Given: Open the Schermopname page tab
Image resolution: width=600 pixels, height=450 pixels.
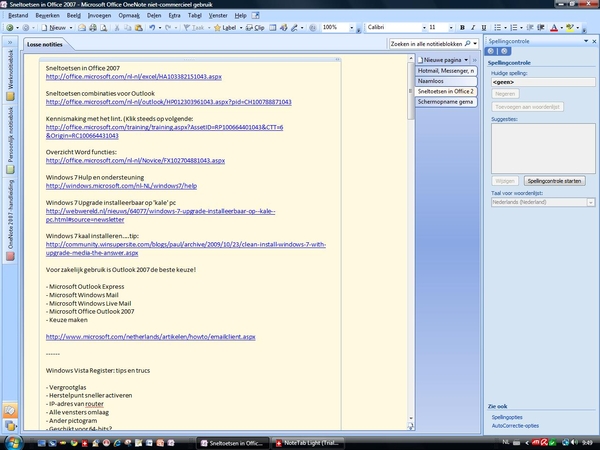Looking at the screenshot, I should (x=446, y=102).
